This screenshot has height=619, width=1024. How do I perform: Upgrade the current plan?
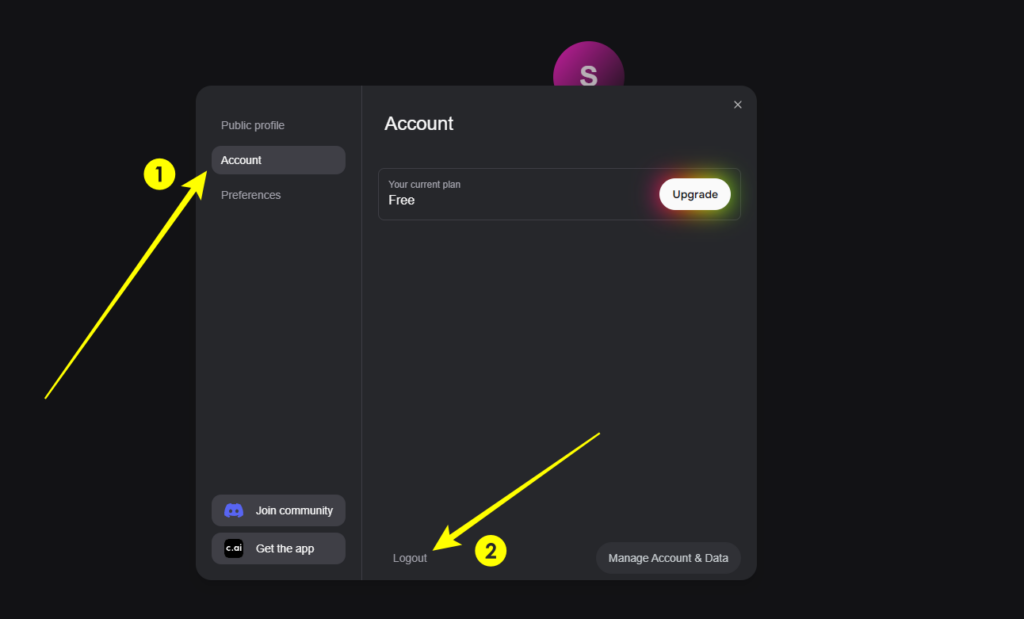pyautogui.click(x=695, y=195)
